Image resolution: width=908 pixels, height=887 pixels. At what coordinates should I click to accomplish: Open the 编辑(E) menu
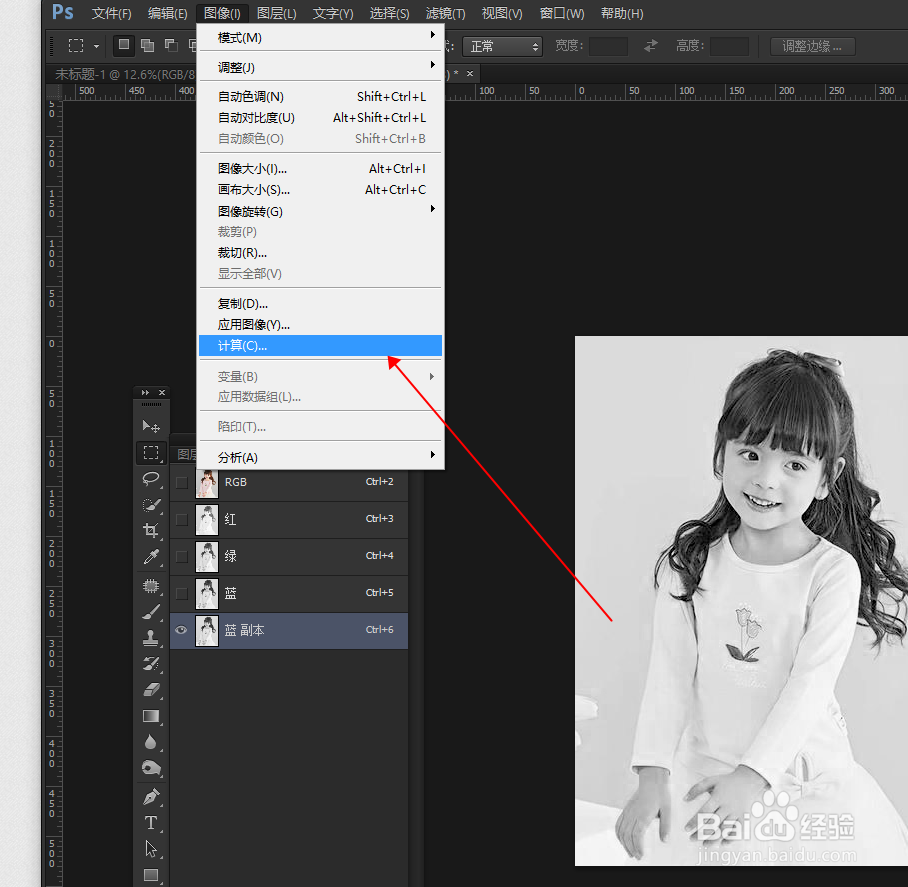(167, 13)
